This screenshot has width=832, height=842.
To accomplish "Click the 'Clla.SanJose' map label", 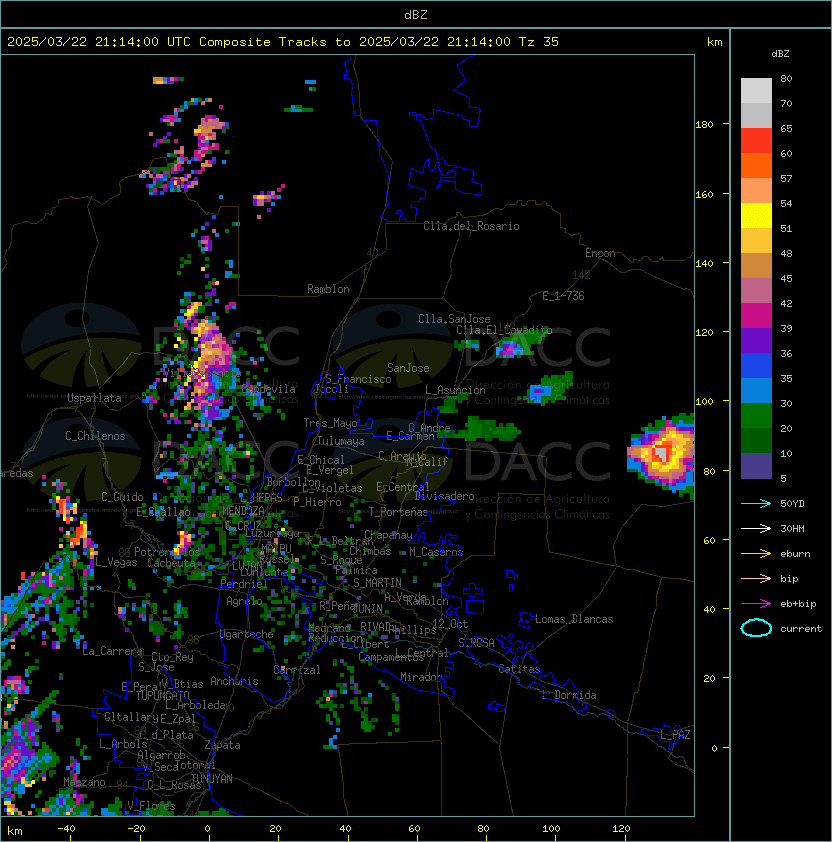I will [454, 319].
